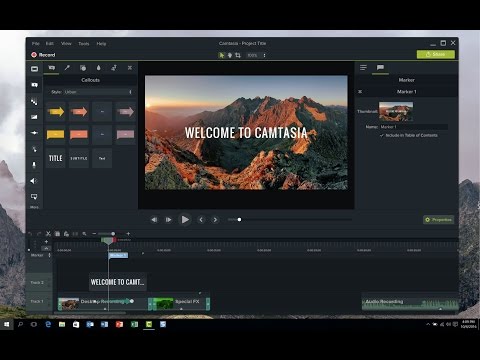Open the Animations arrow sidebar icon
Image resolution: width=480 pixels, height=360 pixels.
pyautogui.click(x=34, y=133)
